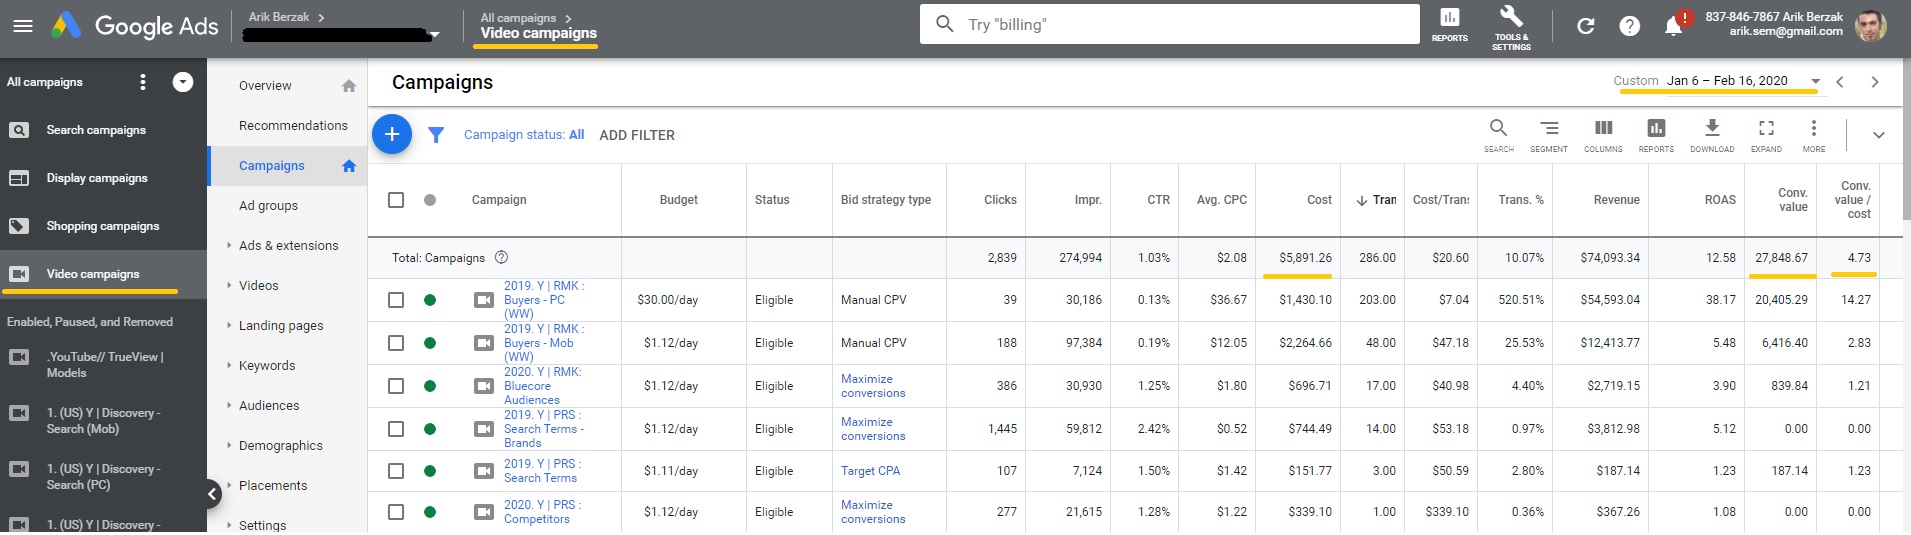
Task: Click the refresh icon
Action: tap(1585, 26)
